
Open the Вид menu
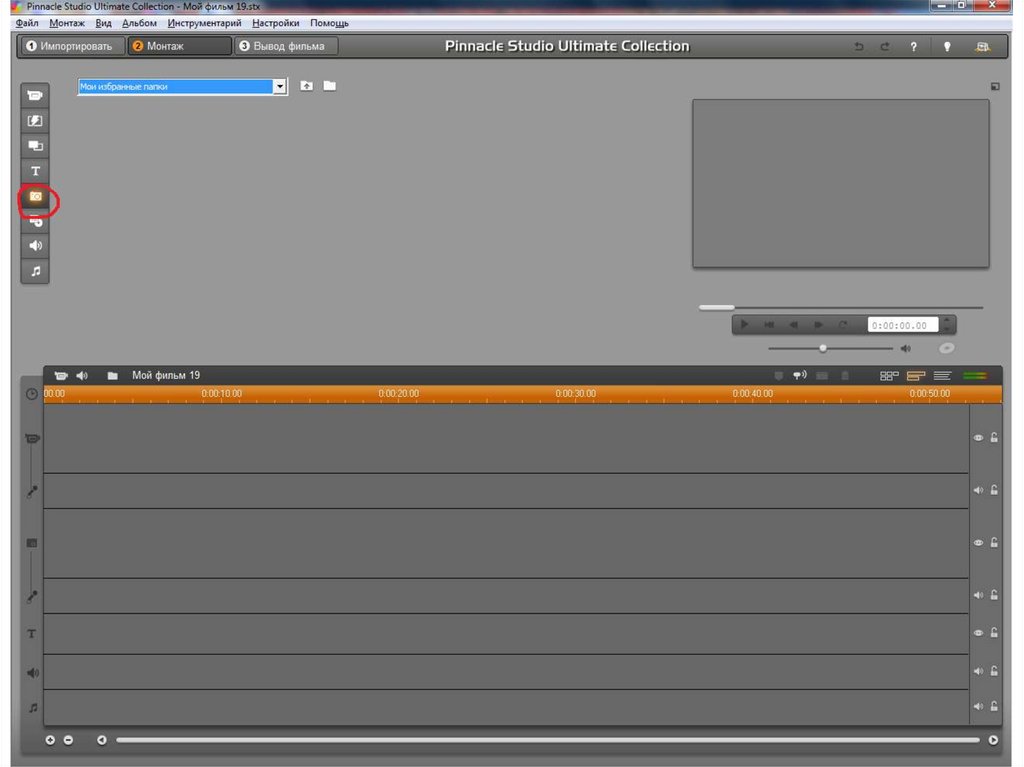[x=103, y=23]
